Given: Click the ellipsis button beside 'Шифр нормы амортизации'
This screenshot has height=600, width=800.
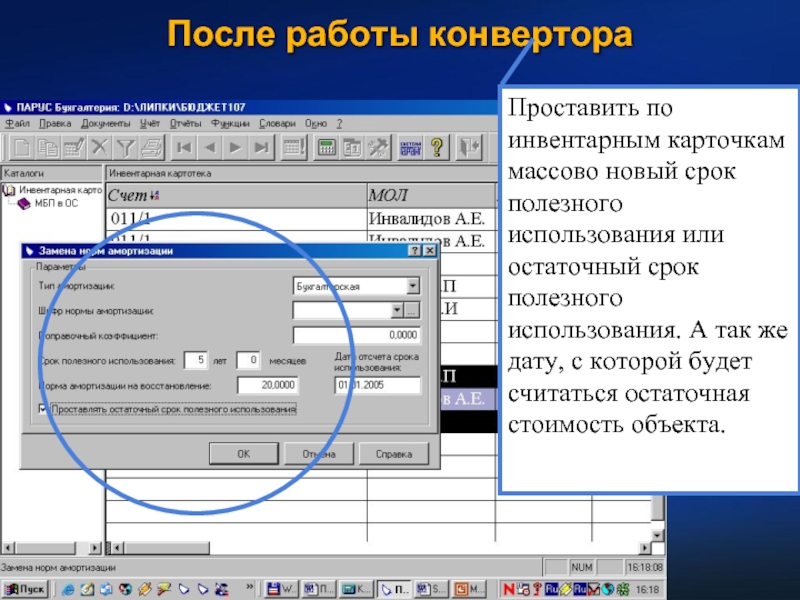Looking at the screenshot, I should [x=412, y=310].
